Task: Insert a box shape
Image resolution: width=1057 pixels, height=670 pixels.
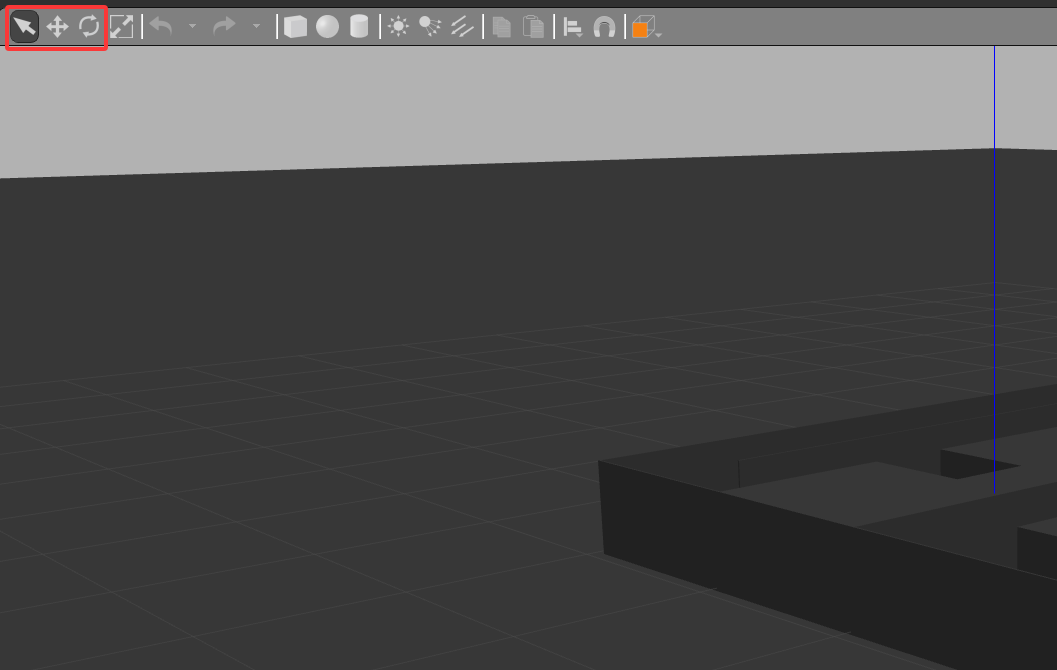Action: pyautogui.click(x=295, y=27)
